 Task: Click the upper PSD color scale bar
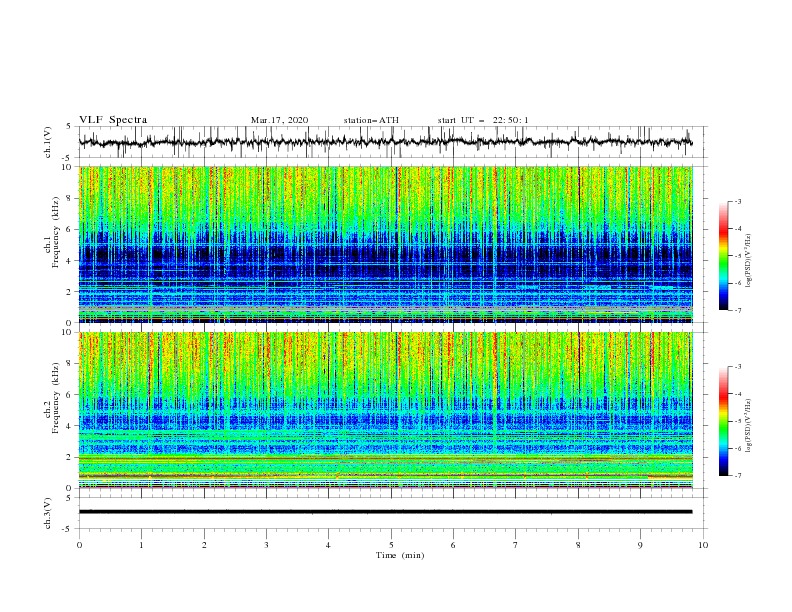click(723, 256)
